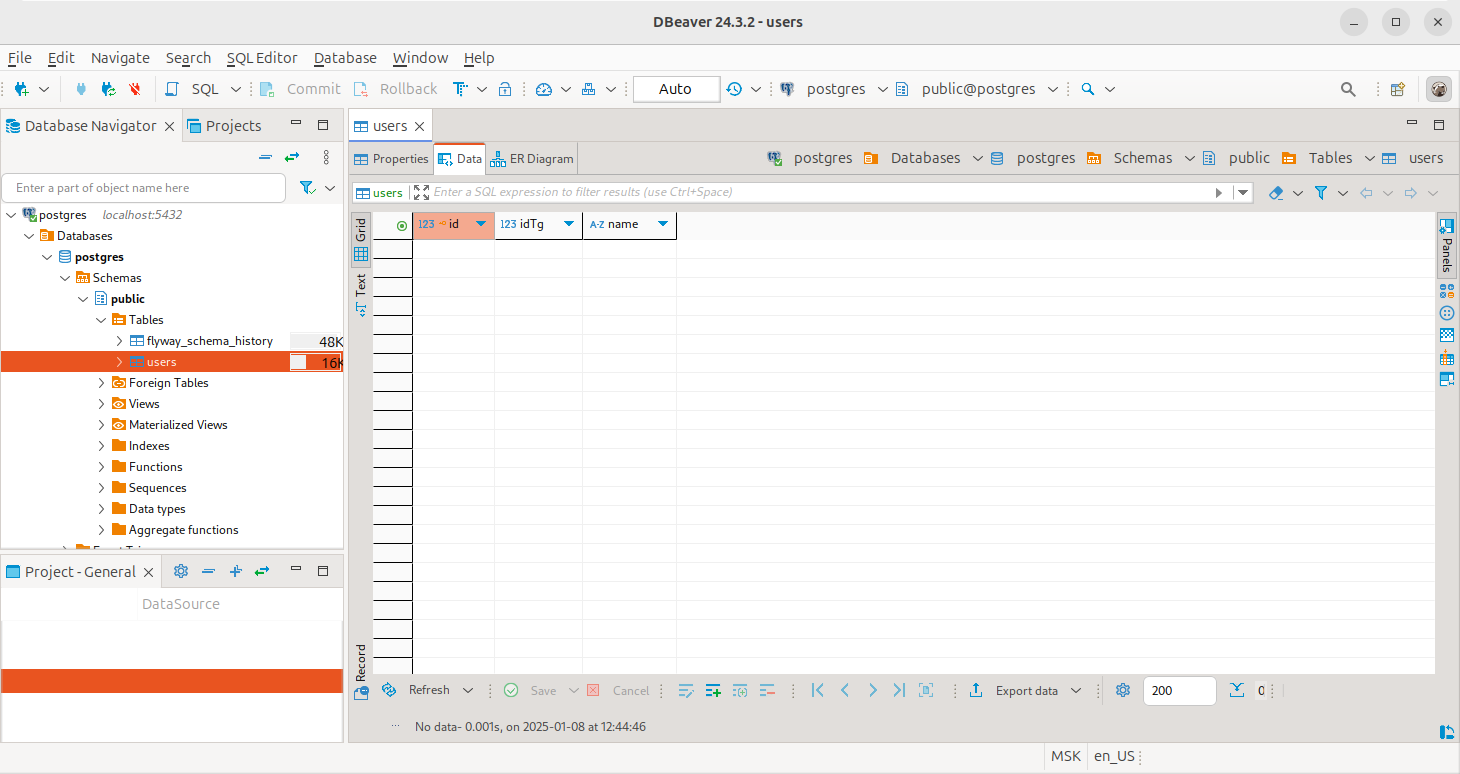Switch to the ER Diagram tab

point(532,159)
